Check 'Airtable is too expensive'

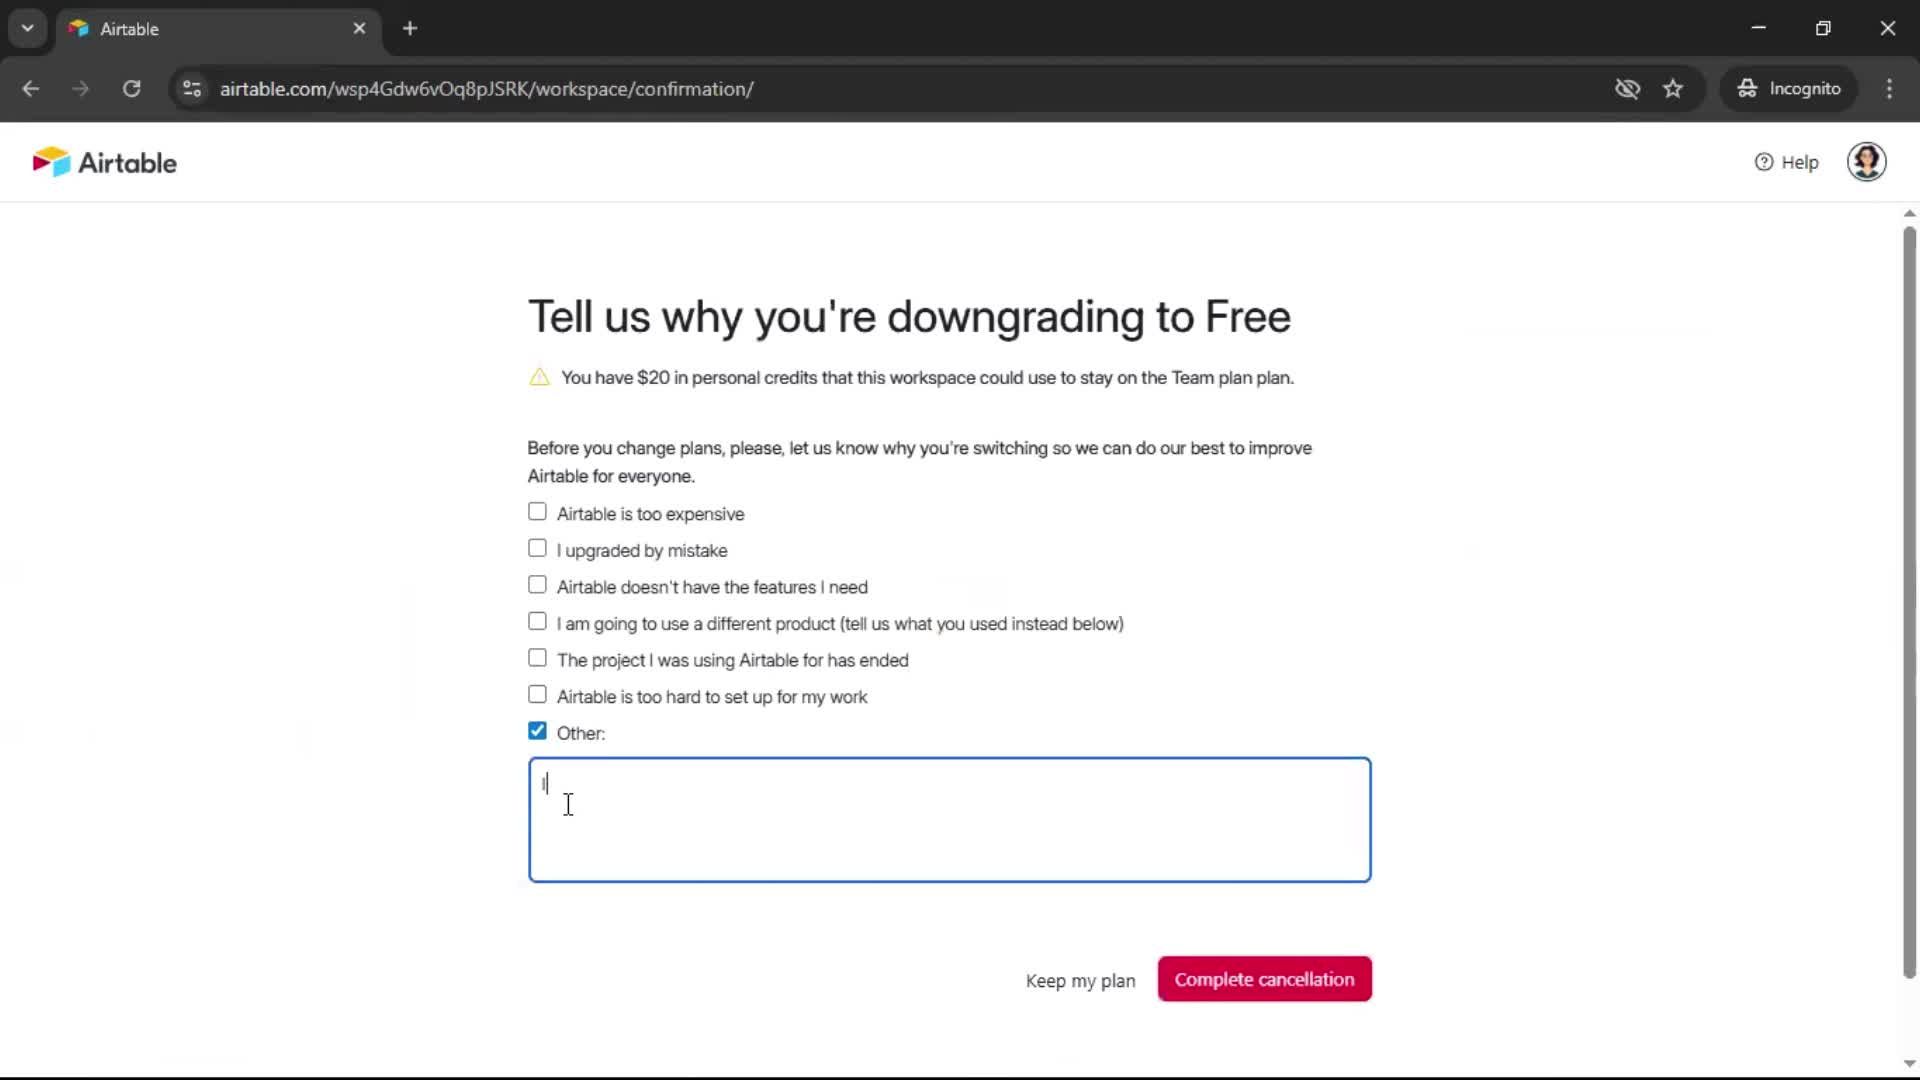tap(537, 512)
